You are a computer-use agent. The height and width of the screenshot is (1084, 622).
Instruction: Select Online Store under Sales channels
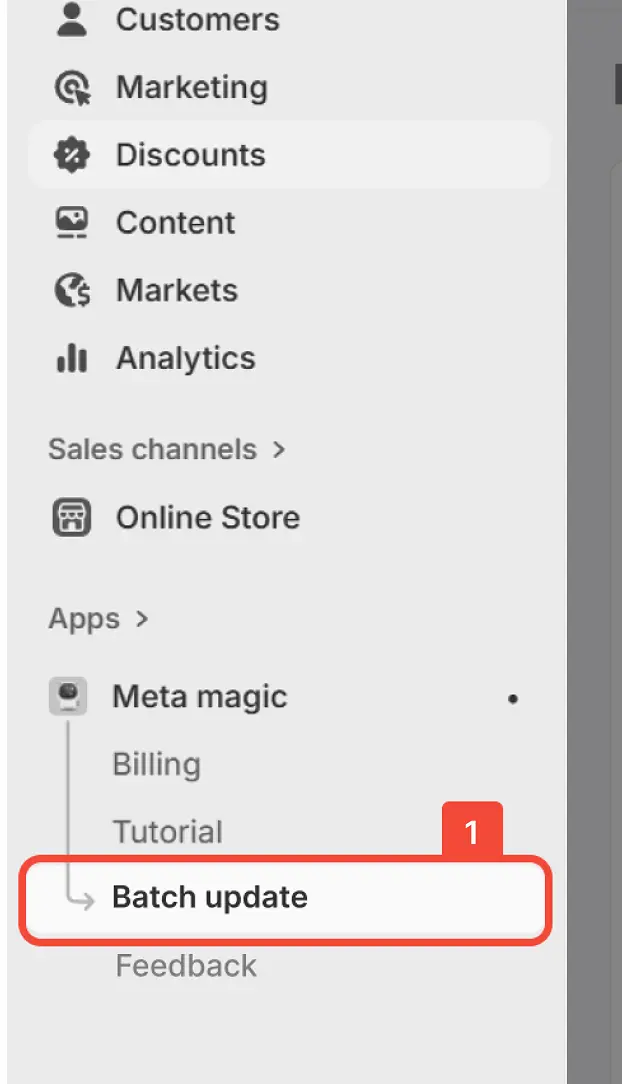point(207,517)
